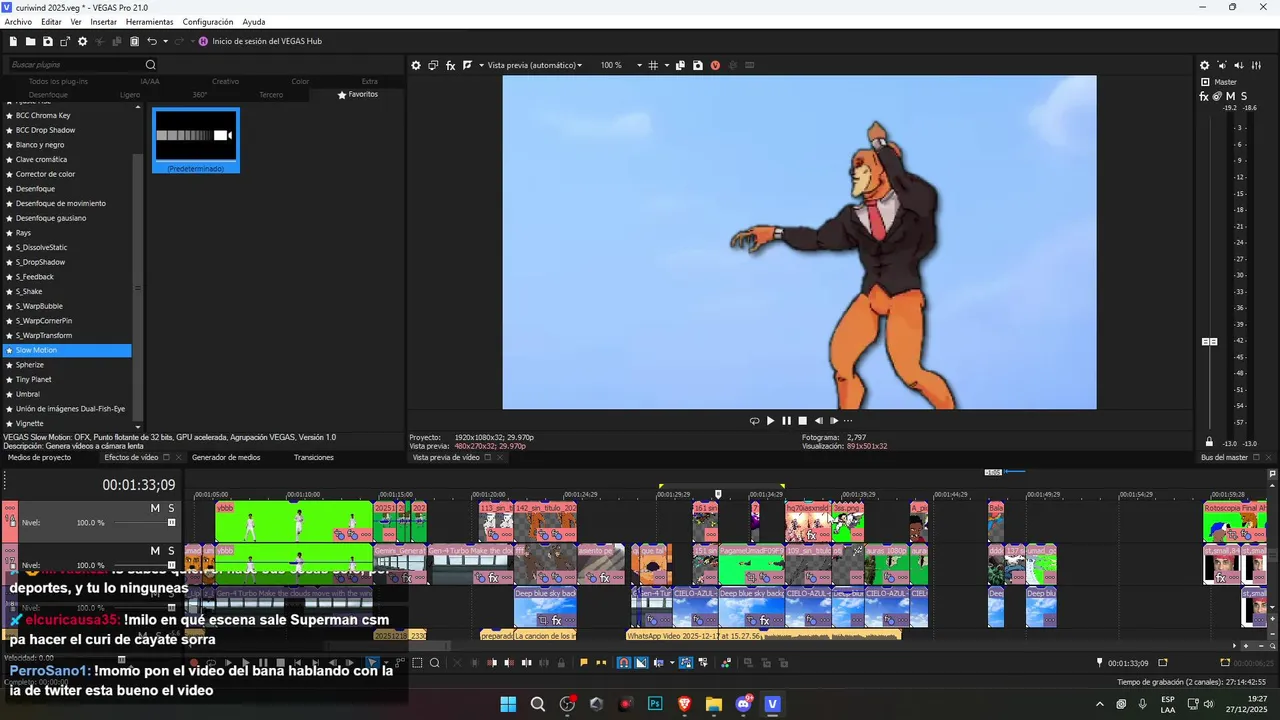Viewport: 1280px width, 720px height.
Task: Open video preview properties gear
Action: 416,65
